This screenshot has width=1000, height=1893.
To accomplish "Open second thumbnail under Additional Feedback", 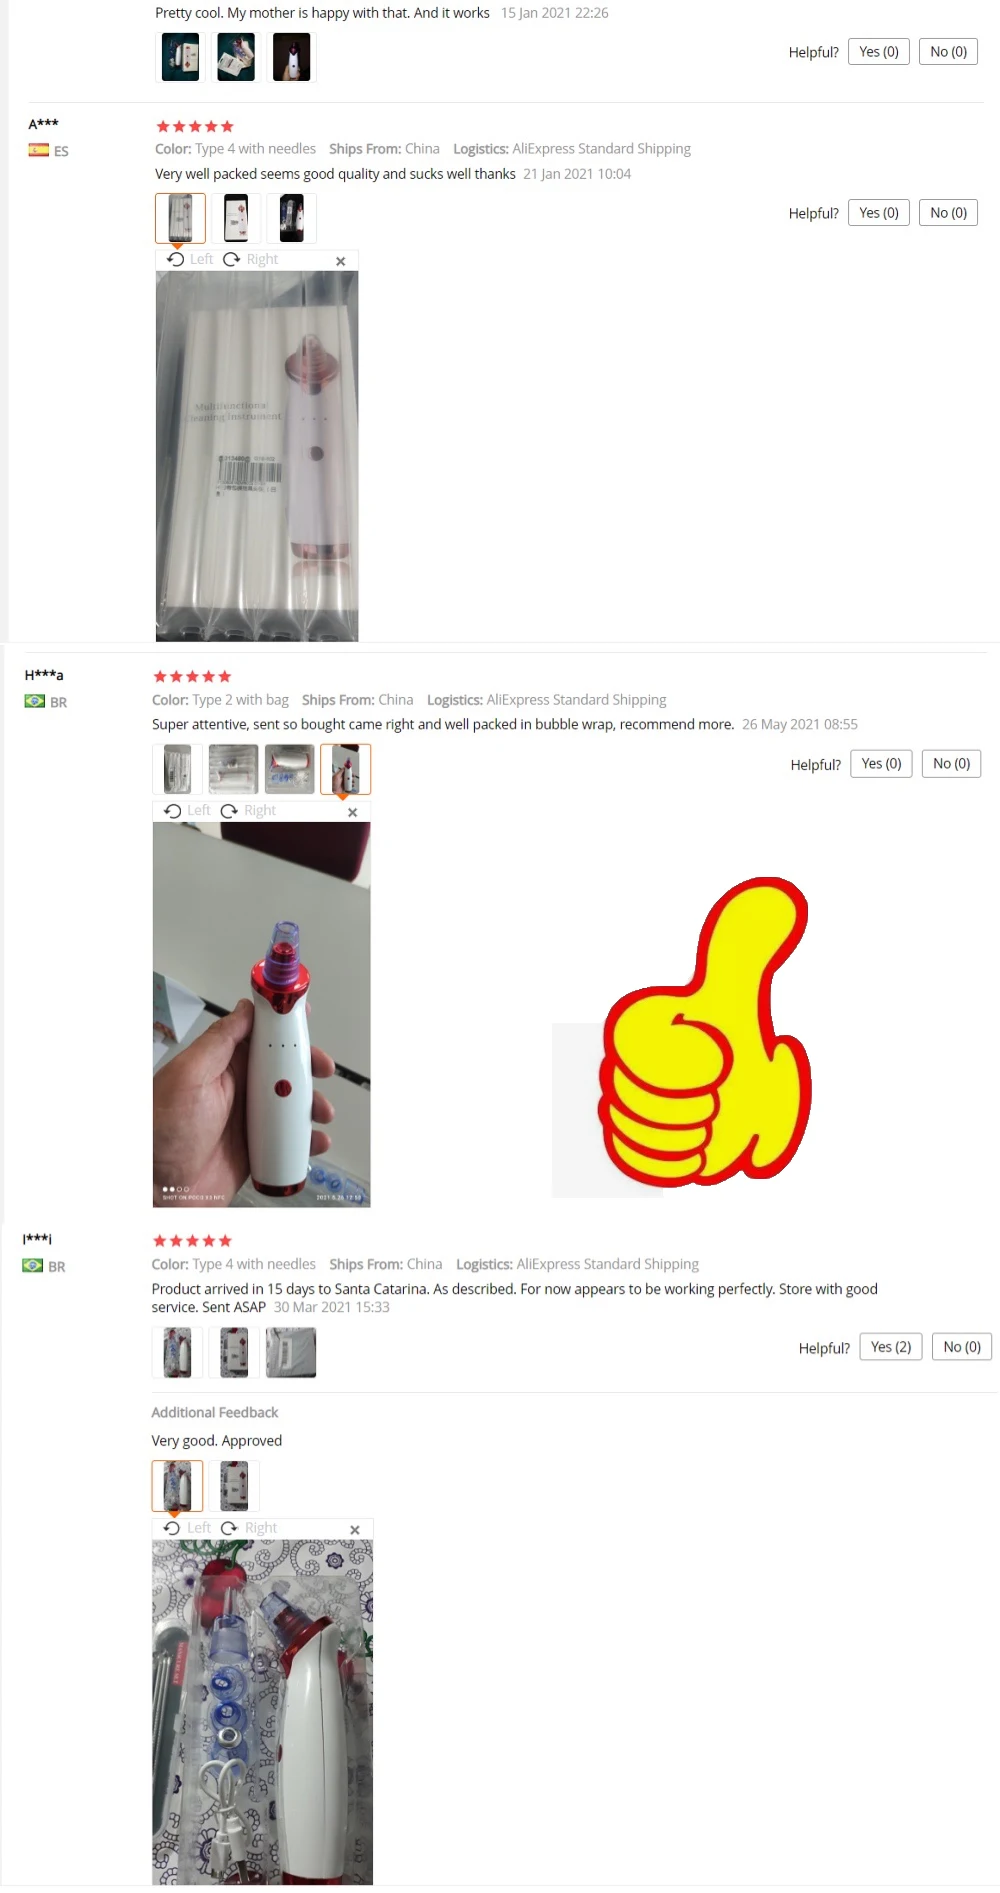I will 234,1486.
